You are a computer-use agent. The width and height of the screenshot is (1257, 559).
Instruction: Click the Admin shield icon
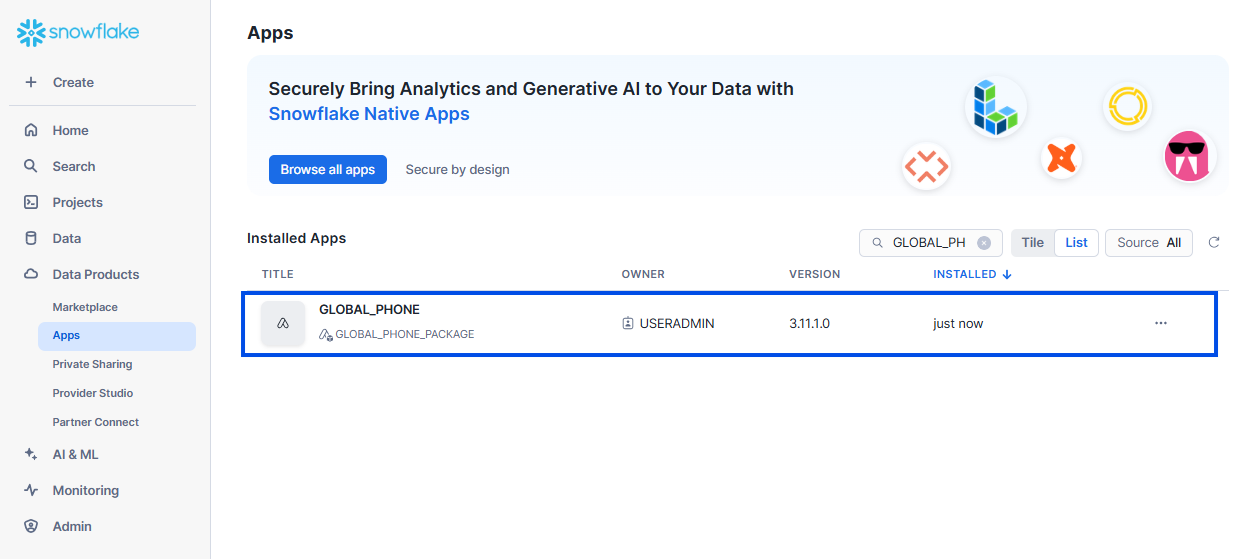[x=31, y=526]
